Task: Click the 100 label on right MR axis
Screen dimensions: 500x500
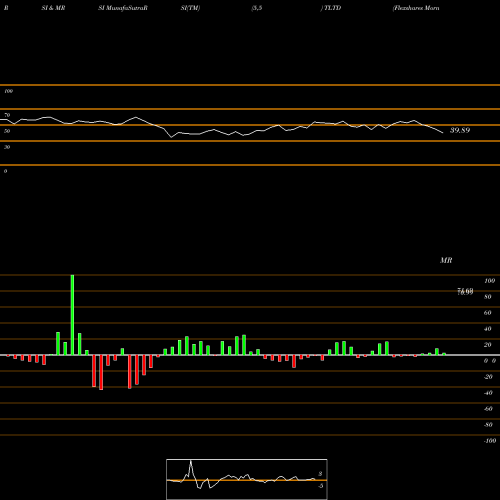Action: tap(489, 281)
